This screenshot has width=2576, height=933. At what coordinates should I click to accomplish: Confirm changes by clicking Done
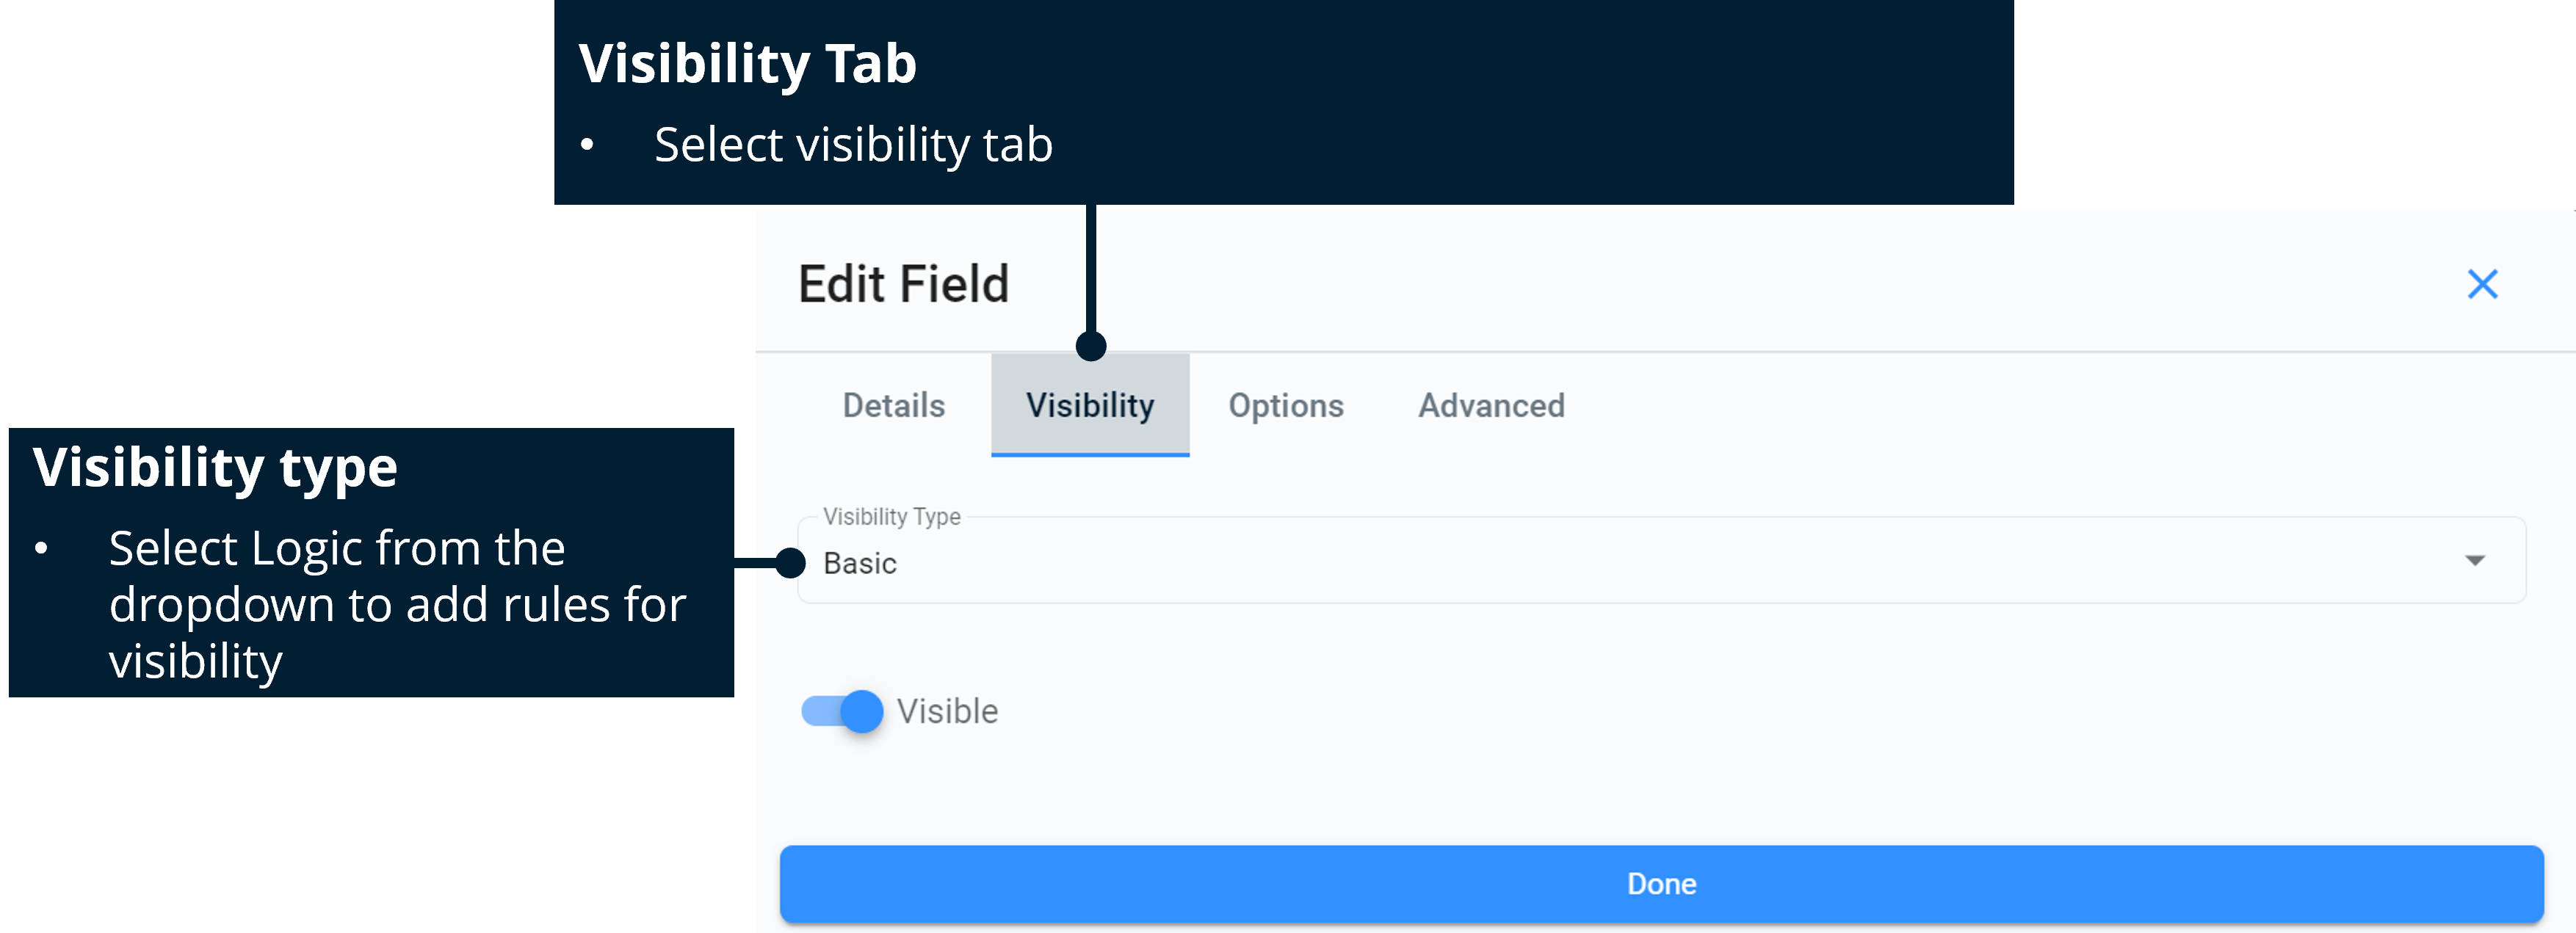[x=1660, y=883]
